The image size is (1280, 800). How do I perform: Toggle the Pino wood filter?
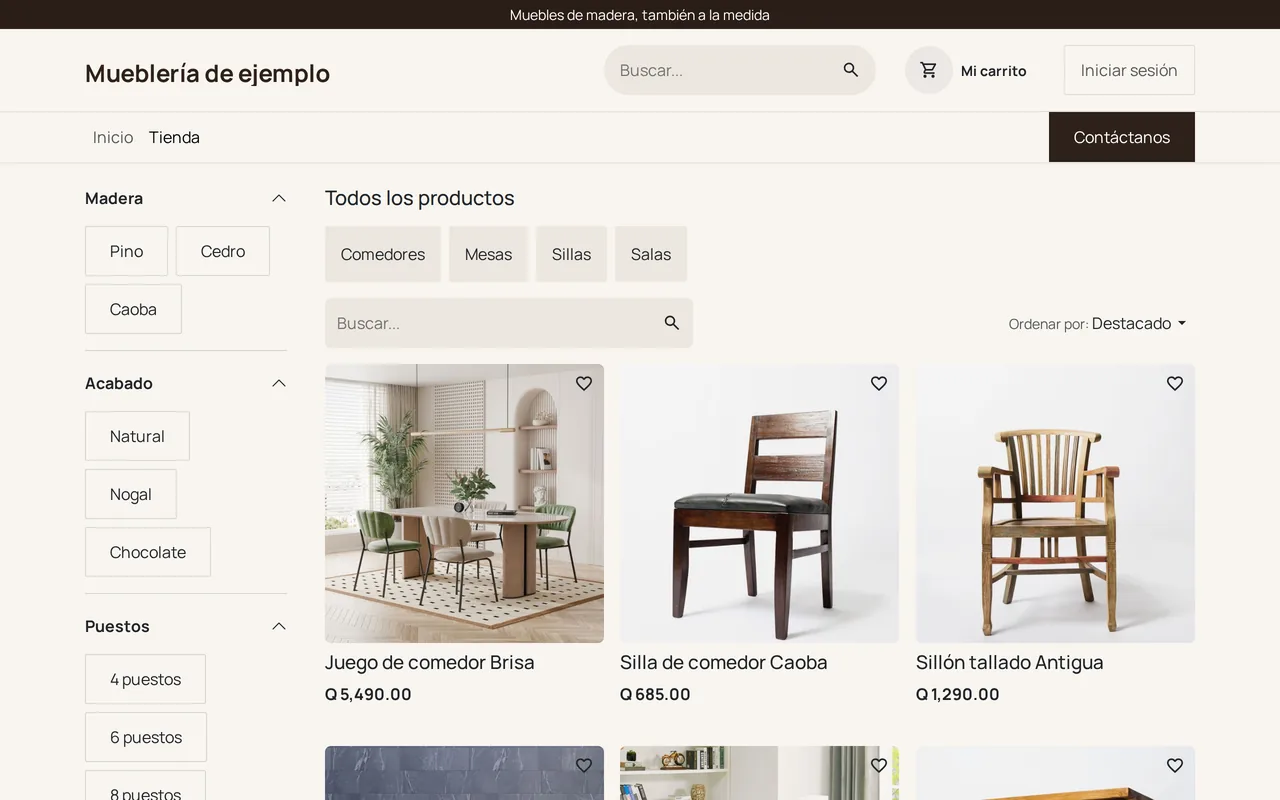click(x=126, y=251)
